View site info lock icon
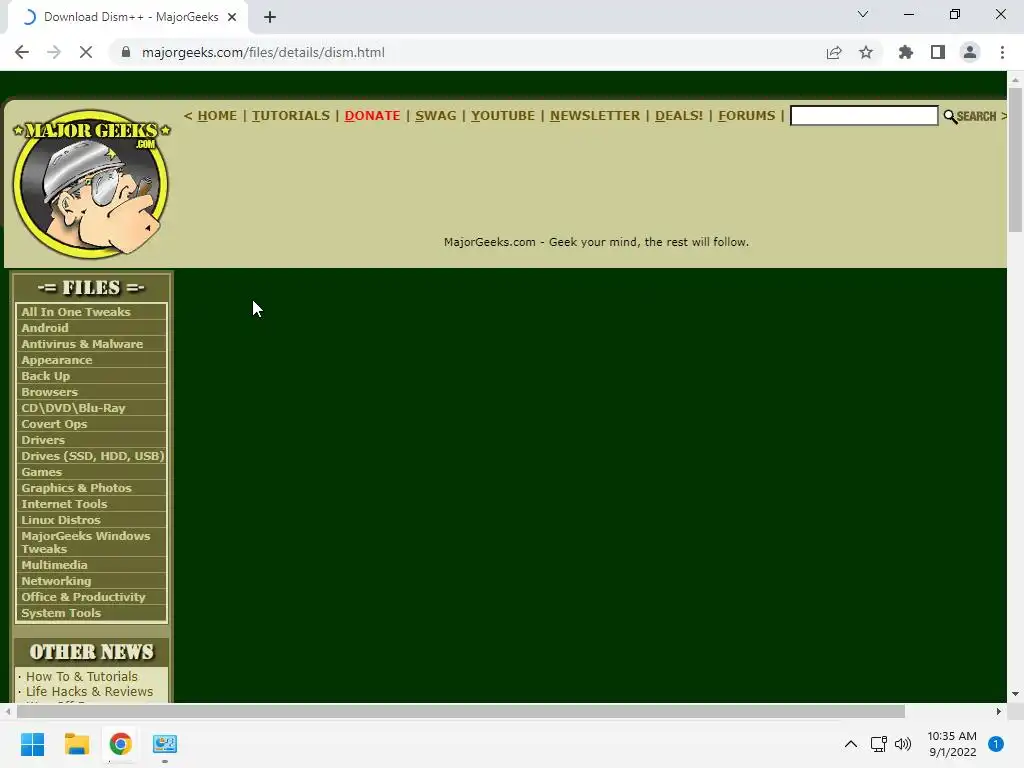This screenshot has width=1024, height=768. [x=126, y=52]
